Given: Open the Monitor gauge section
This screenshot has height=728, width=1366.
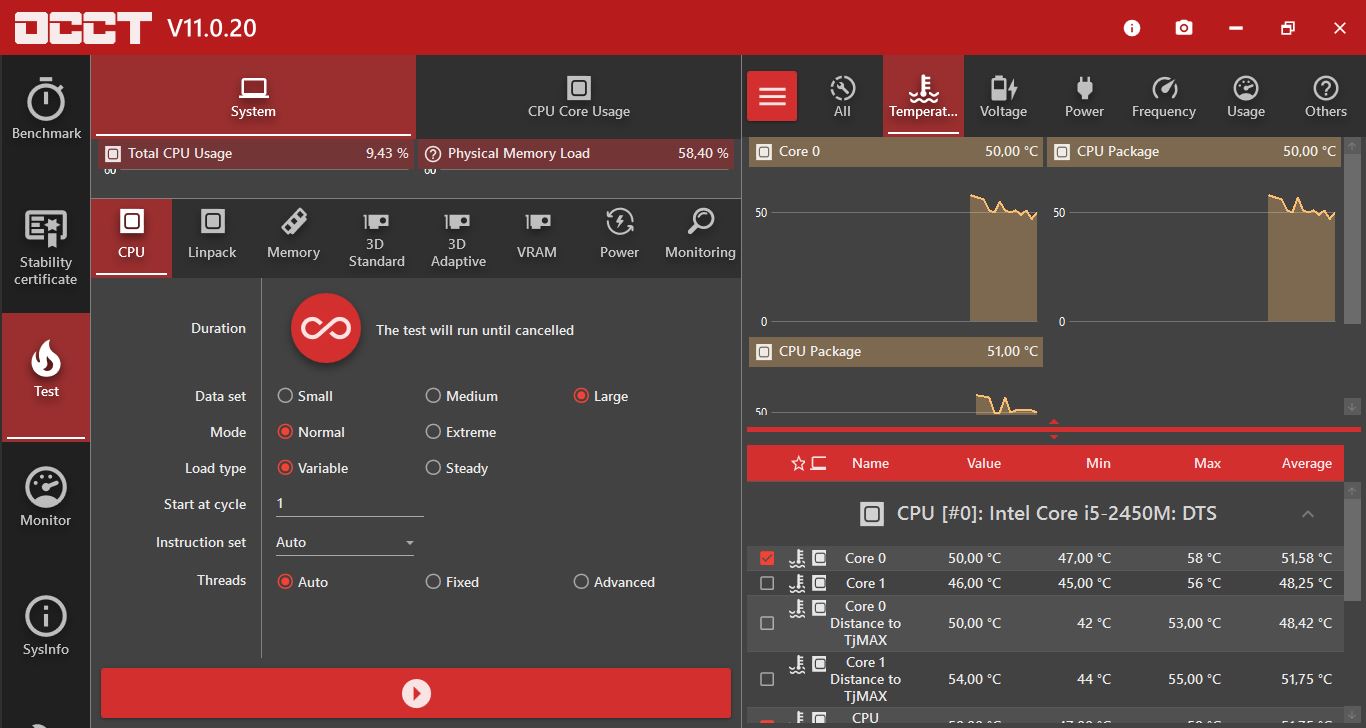Looking at the screenshot, I should (46, 498).
